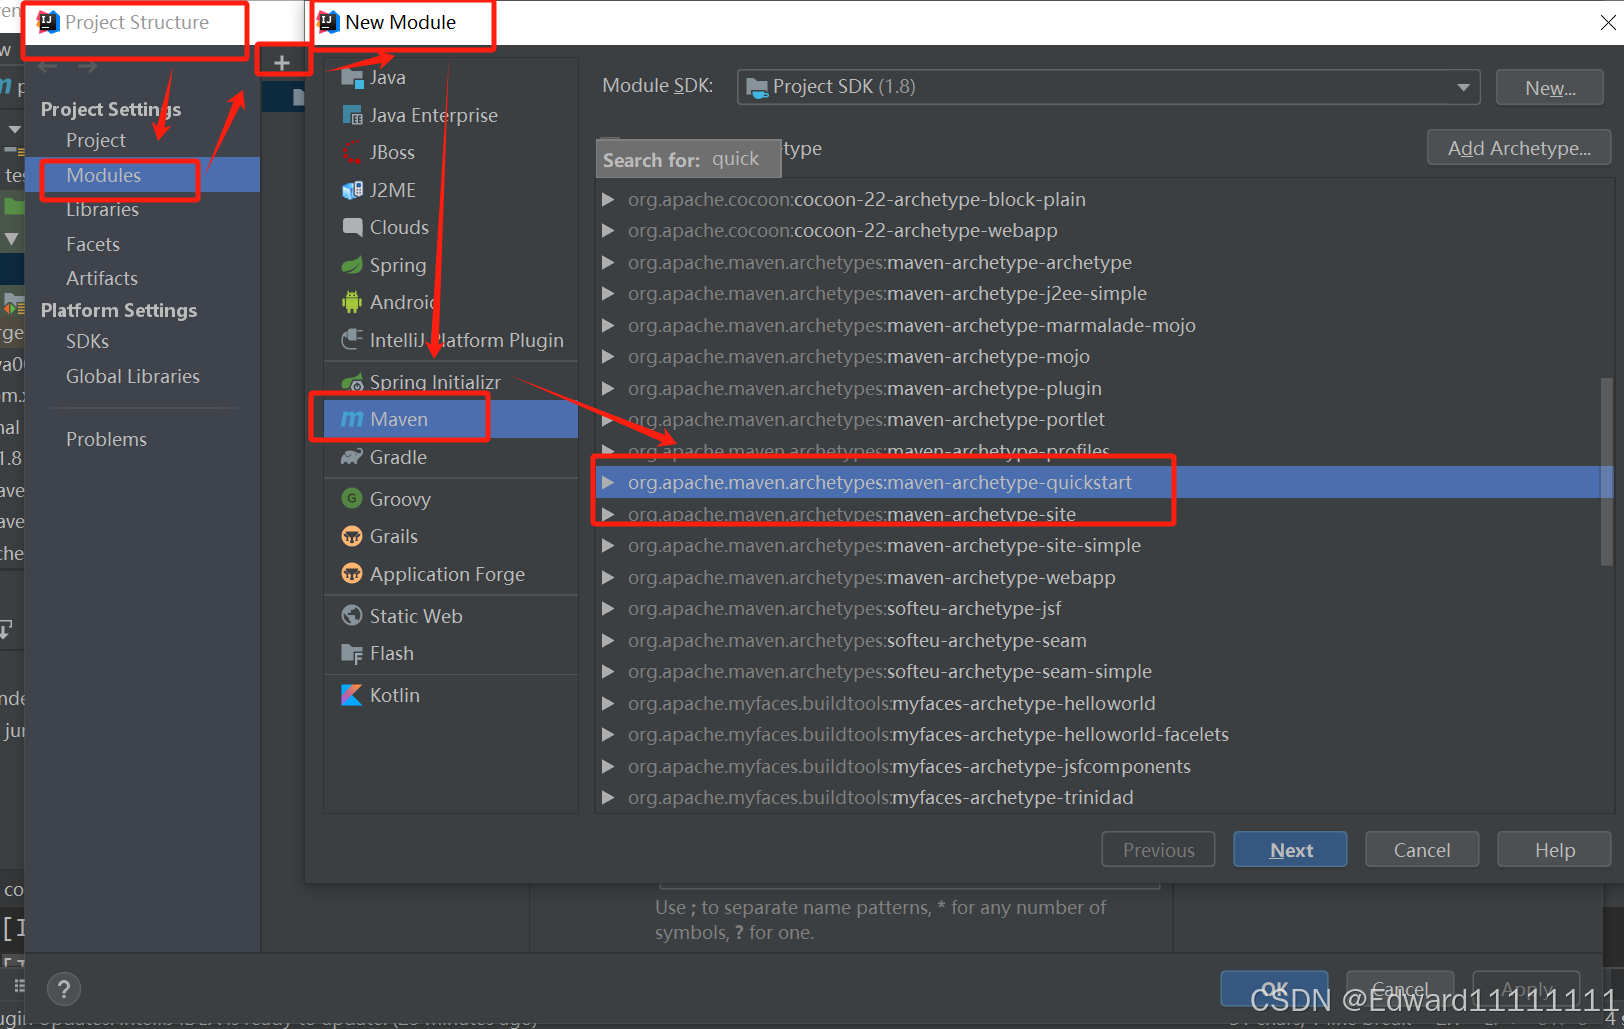Choose the JBoss module type icon
The height and width of the screenshot is (1029, 1624).
(x=352, y=152)
